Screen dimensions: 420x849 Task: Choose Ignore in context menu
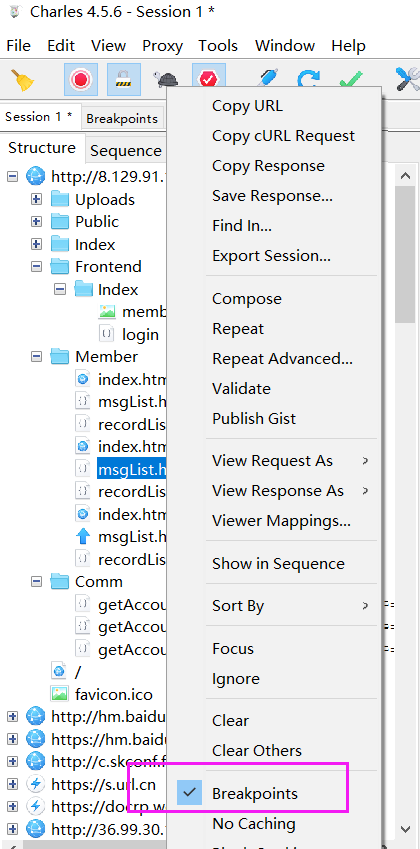tap(236, 678)
